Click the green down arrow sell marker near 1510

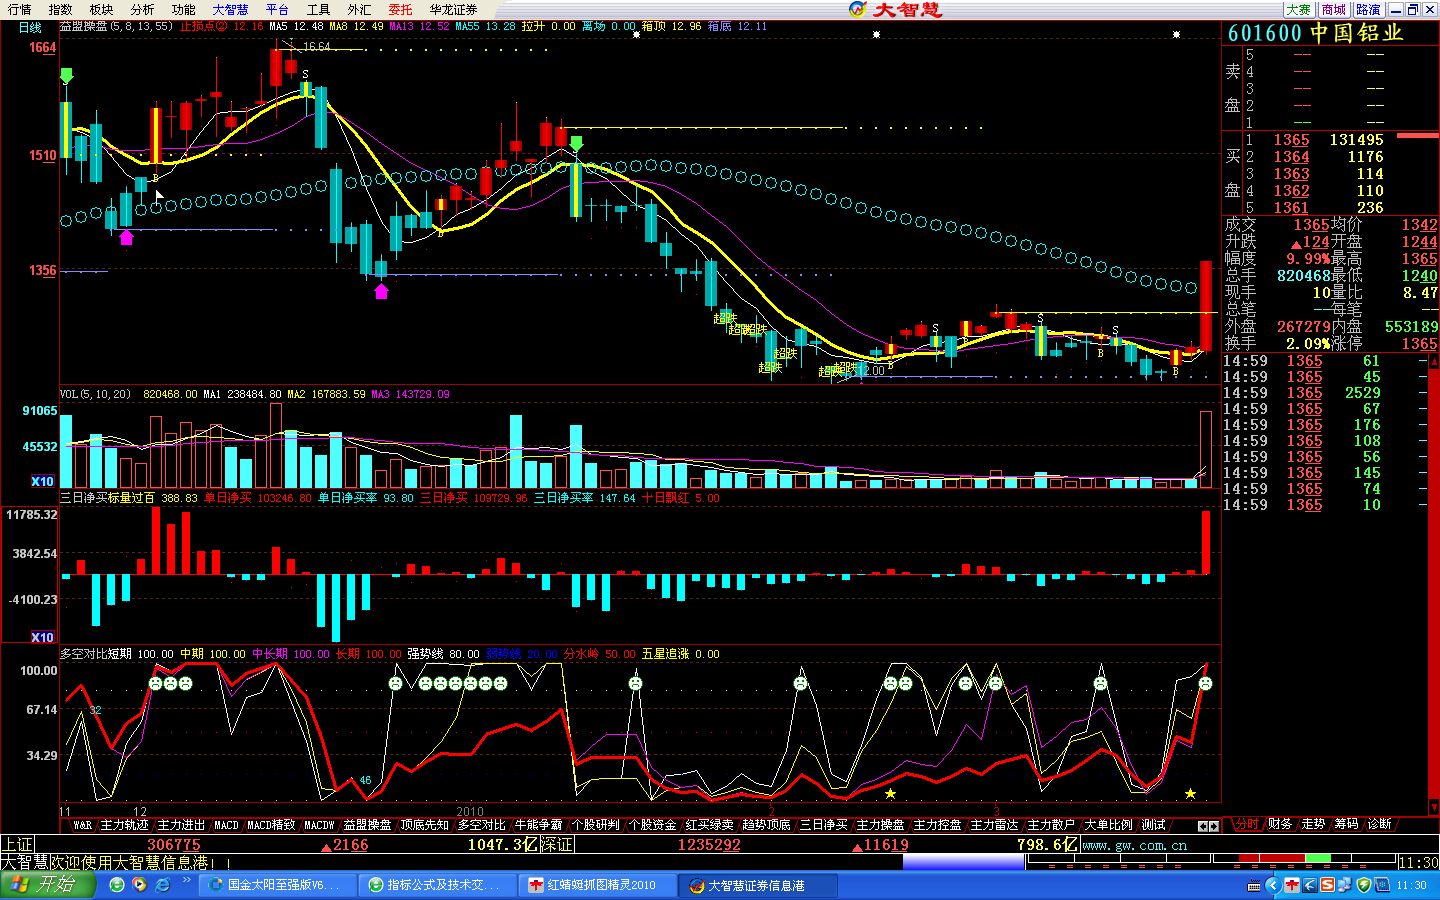click(576, 144)
